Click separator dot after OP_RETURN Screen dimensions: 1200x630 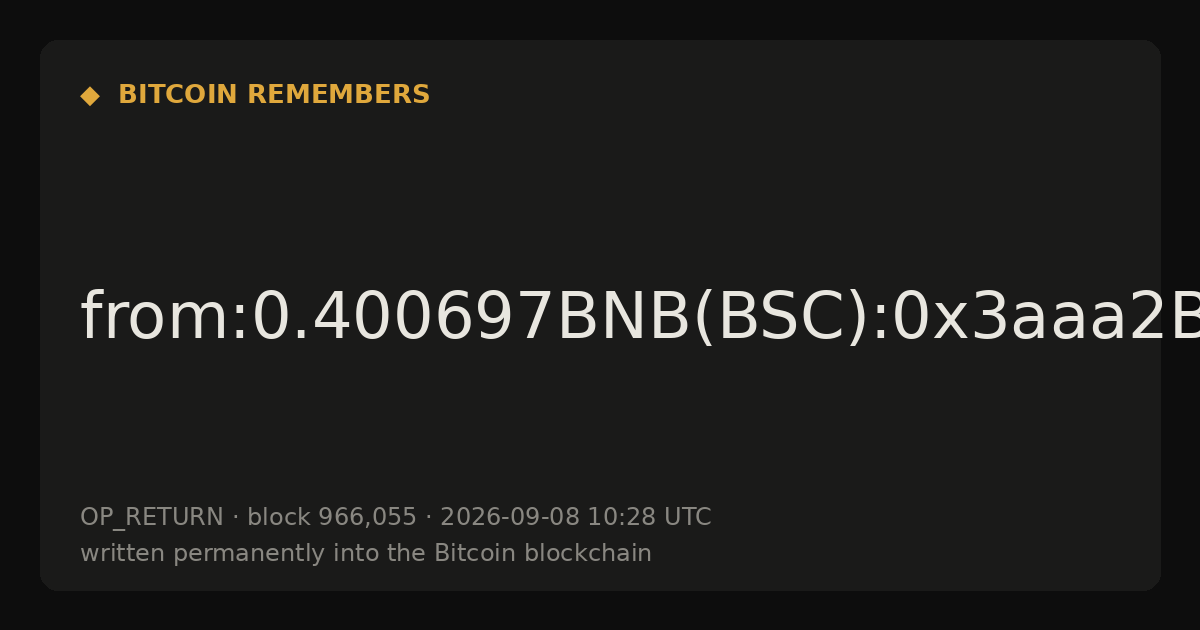(x=235, y=518)
